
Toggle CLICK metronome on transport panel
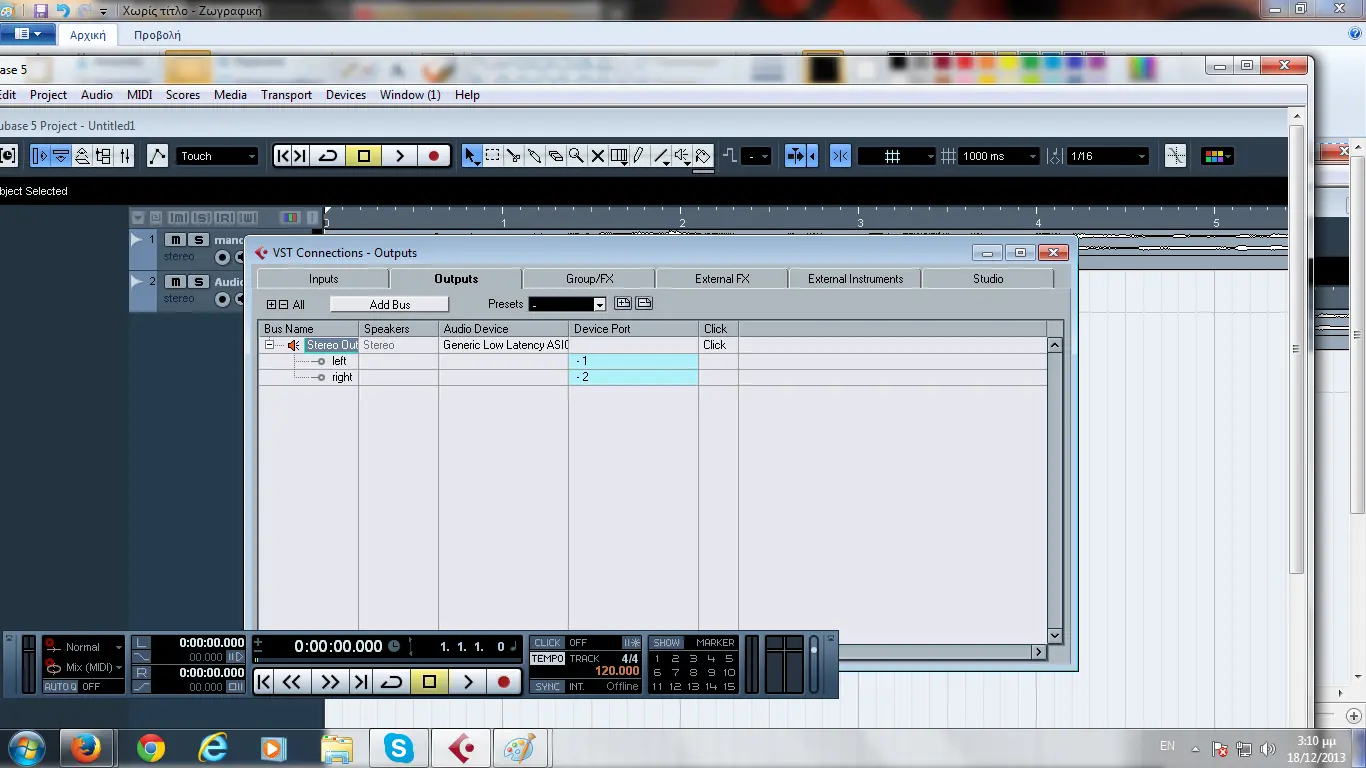coord(547,643)
